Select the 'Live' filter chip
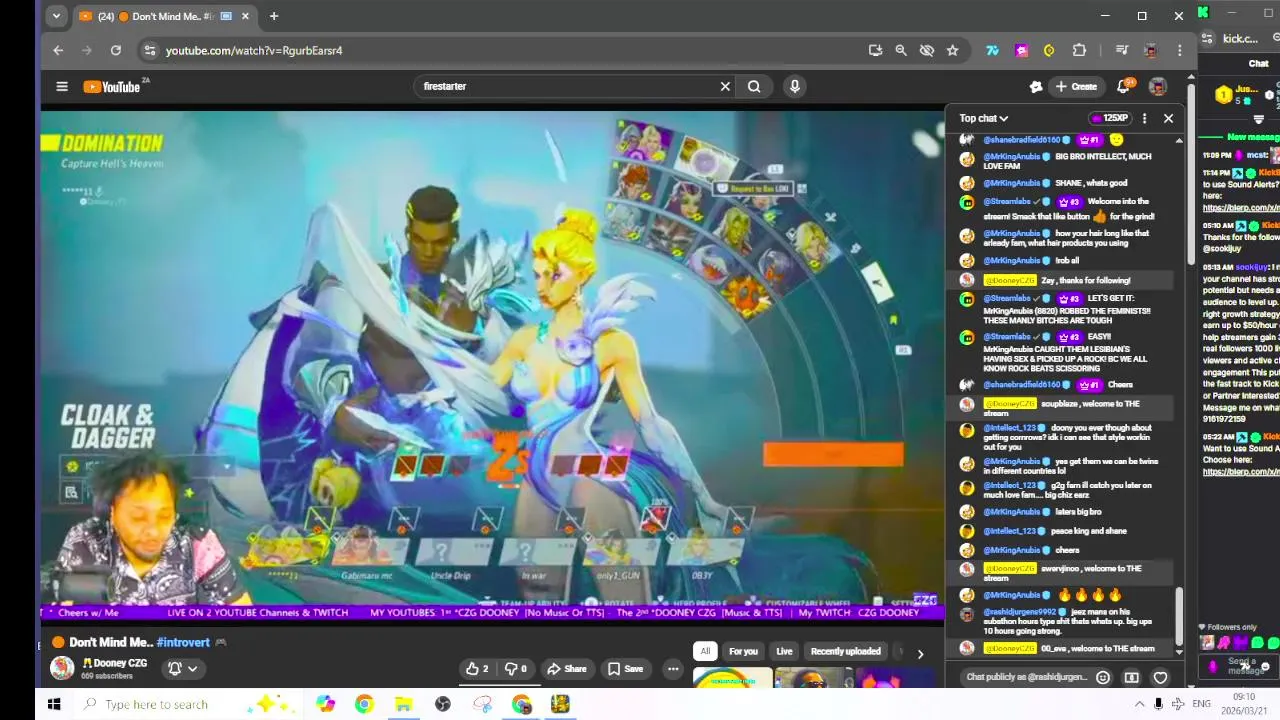 tap(784, 651)
